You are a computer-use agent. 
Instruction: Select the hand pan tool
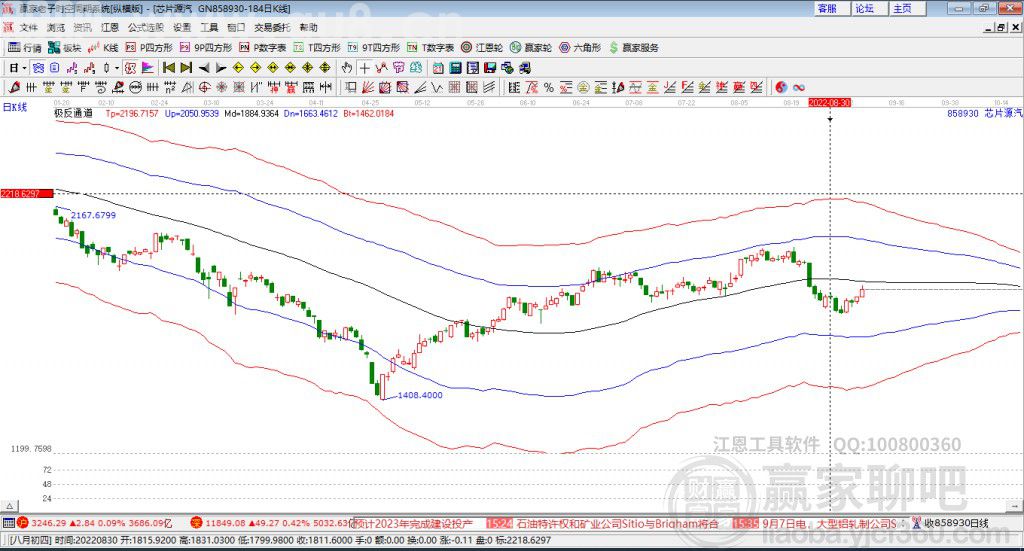pyautogui.click(x=347, y=68)
